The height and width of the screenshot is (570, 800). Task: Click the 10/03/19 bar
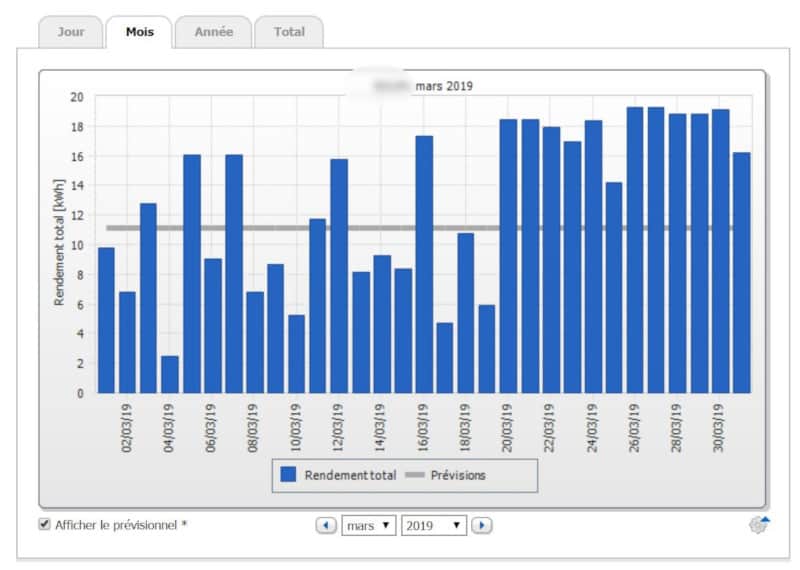pos(297,353)
